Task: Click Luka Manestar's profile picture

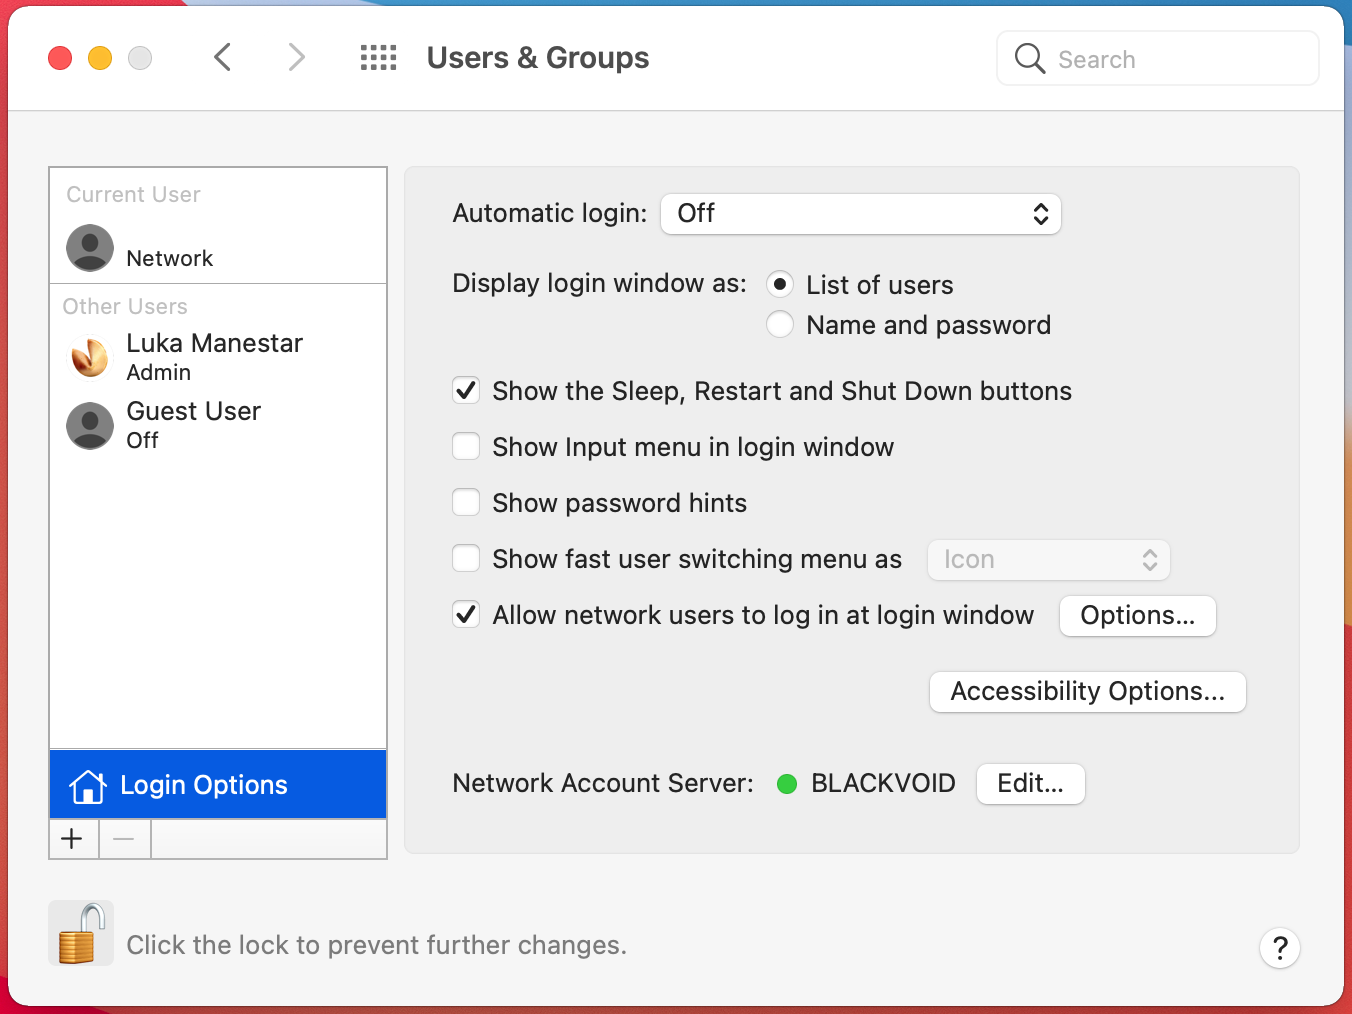Action: pyautogui.click(x=90, y=358)
